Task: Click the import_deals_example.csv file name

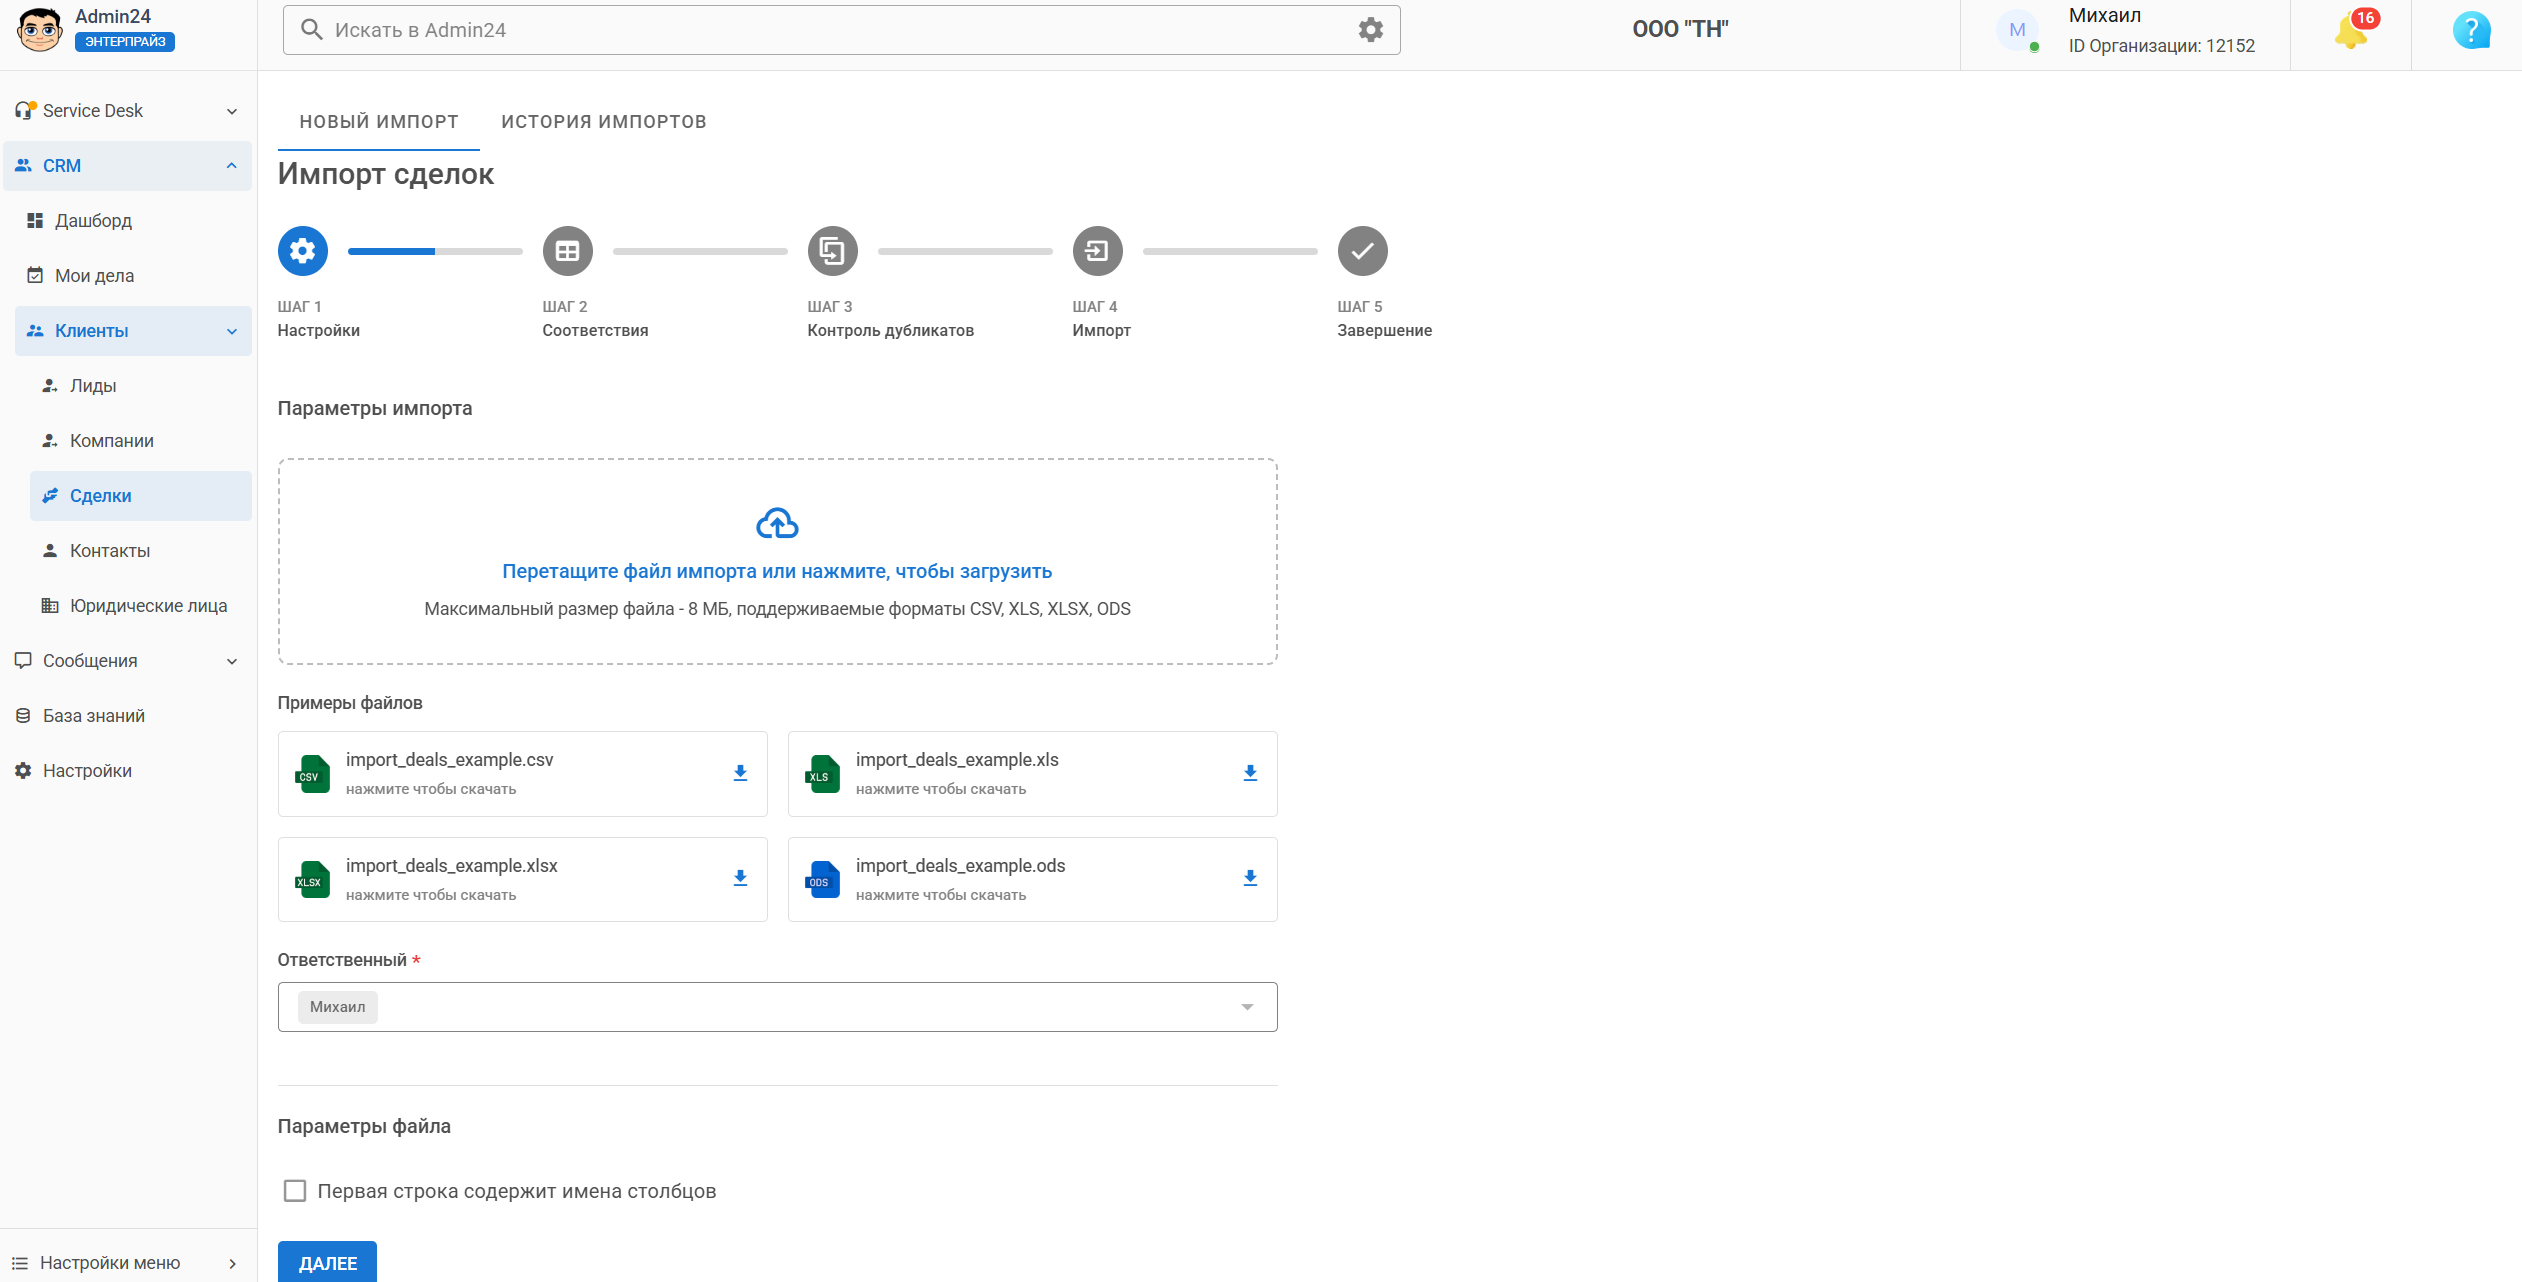Action: [450, 760]
